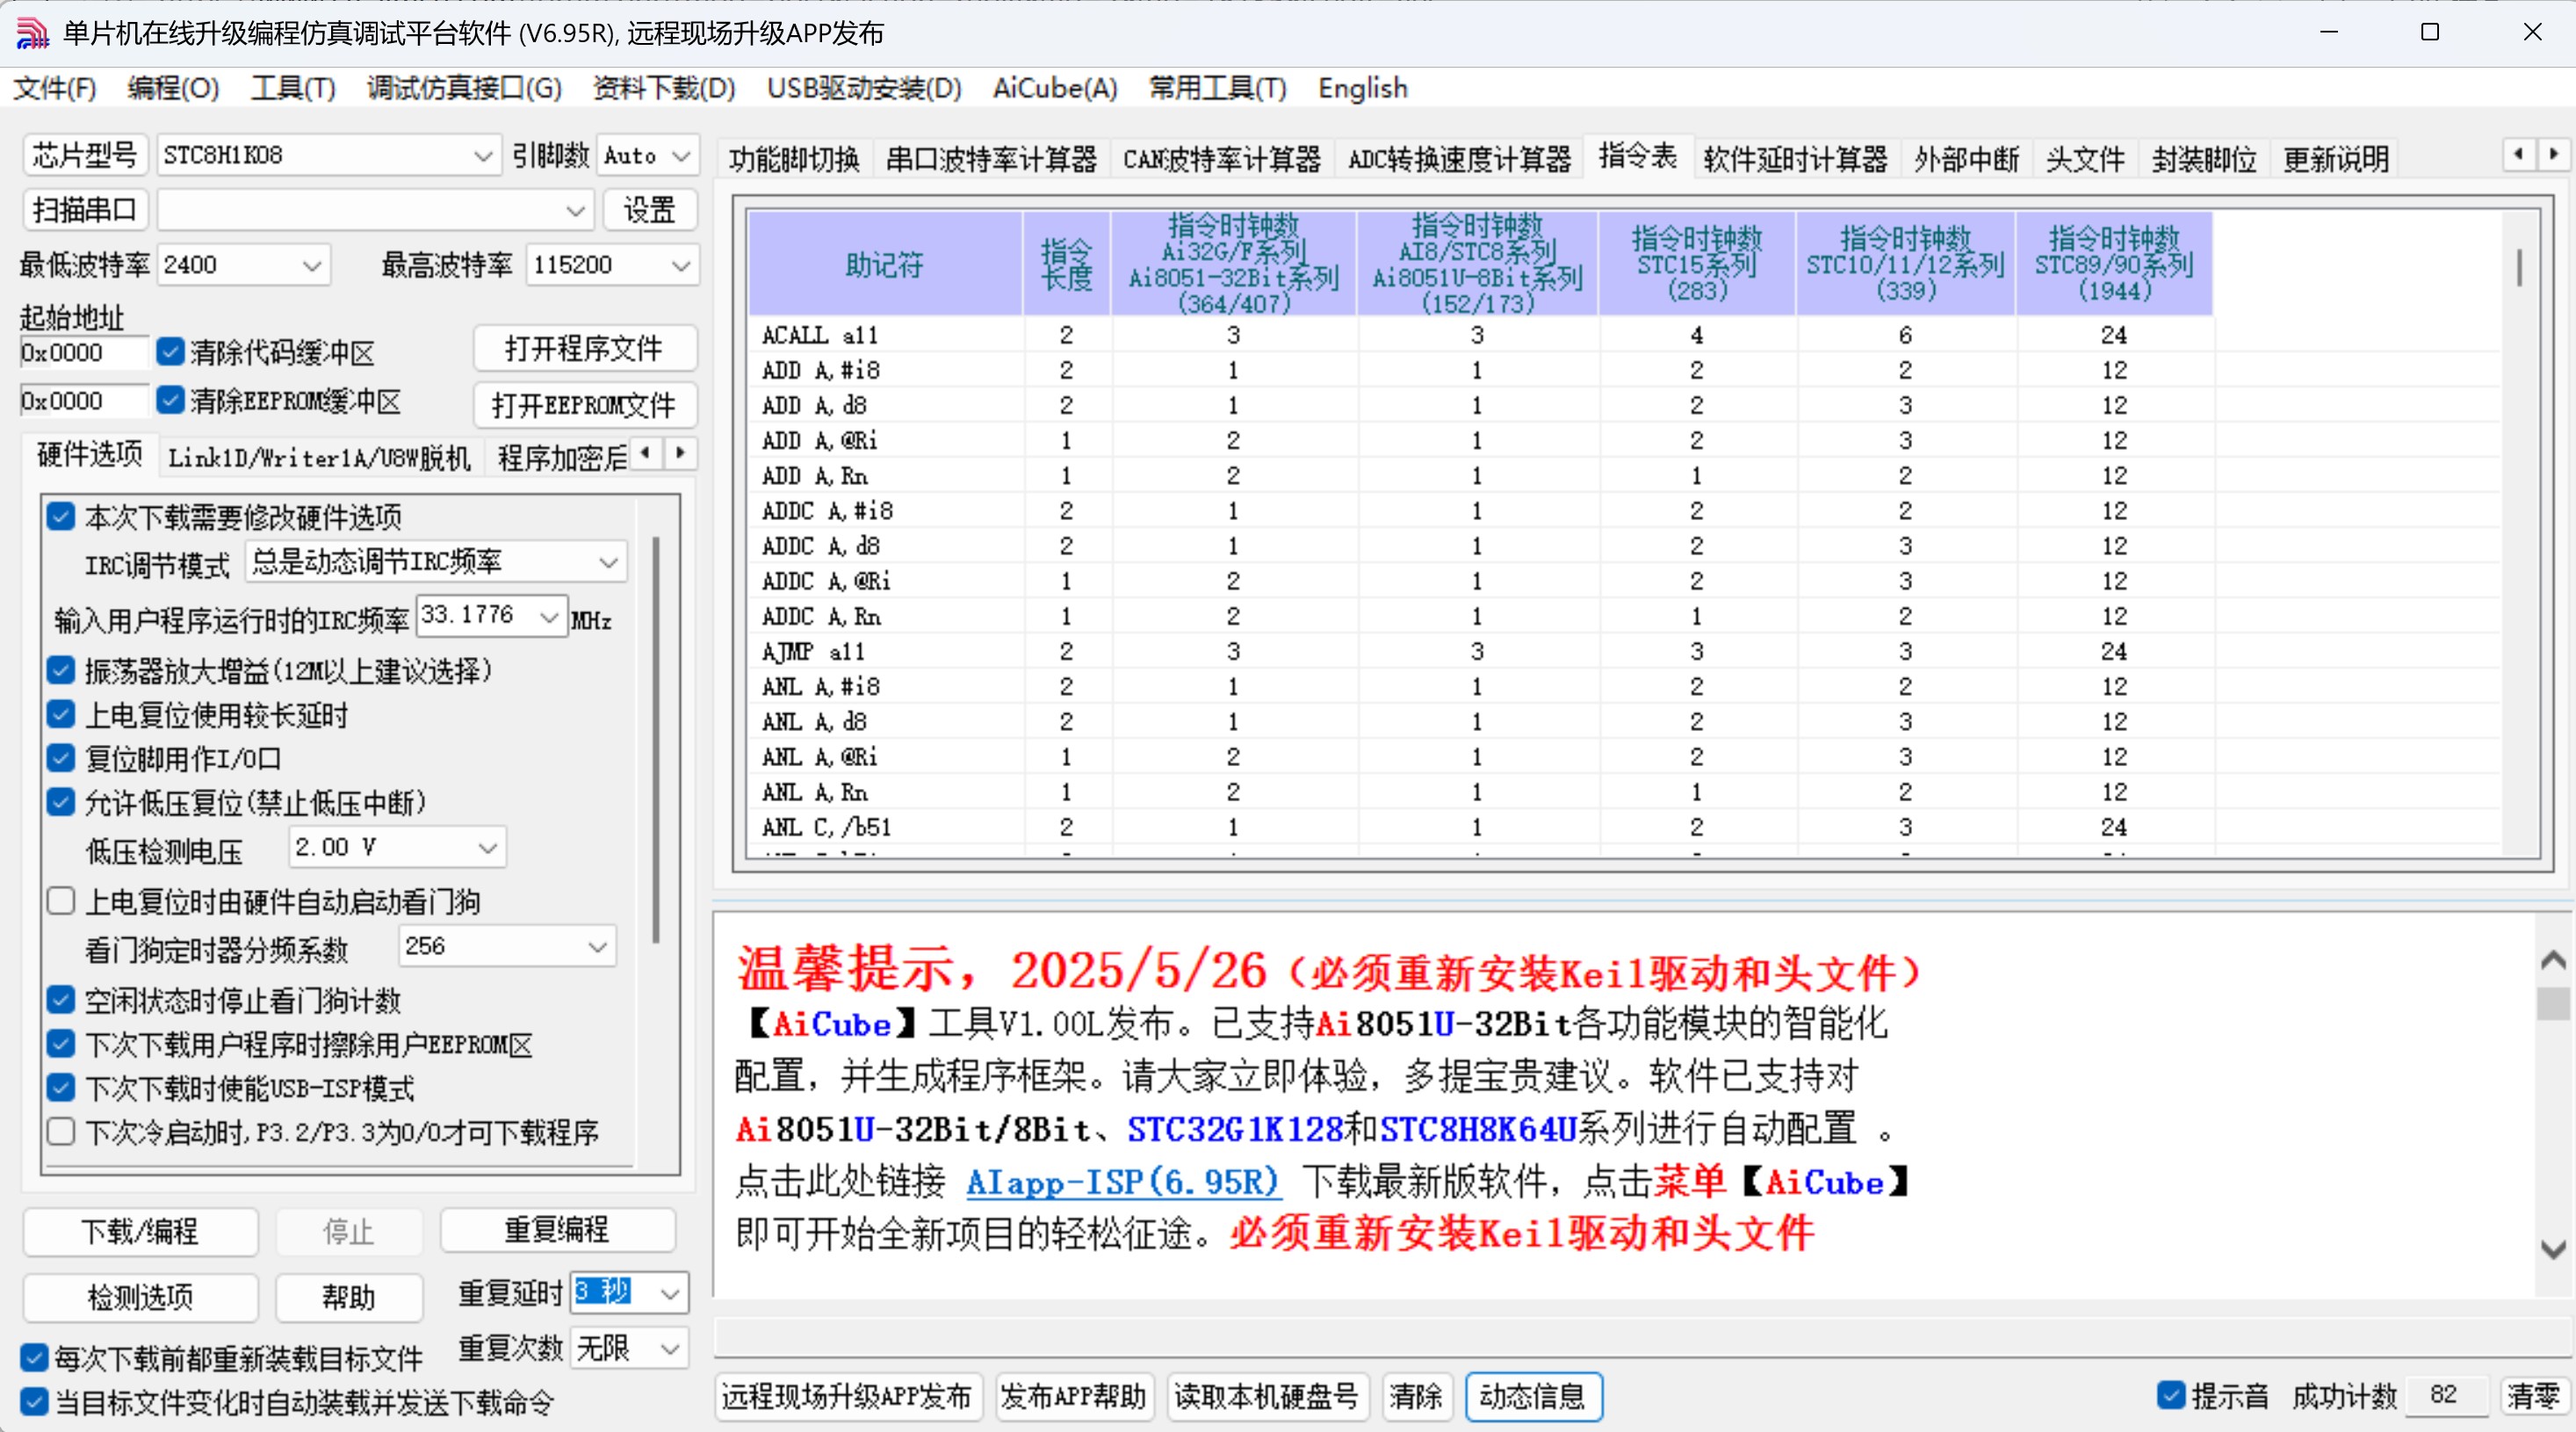Switch to 软件延时计算器 tab

tap(1795, 159)
